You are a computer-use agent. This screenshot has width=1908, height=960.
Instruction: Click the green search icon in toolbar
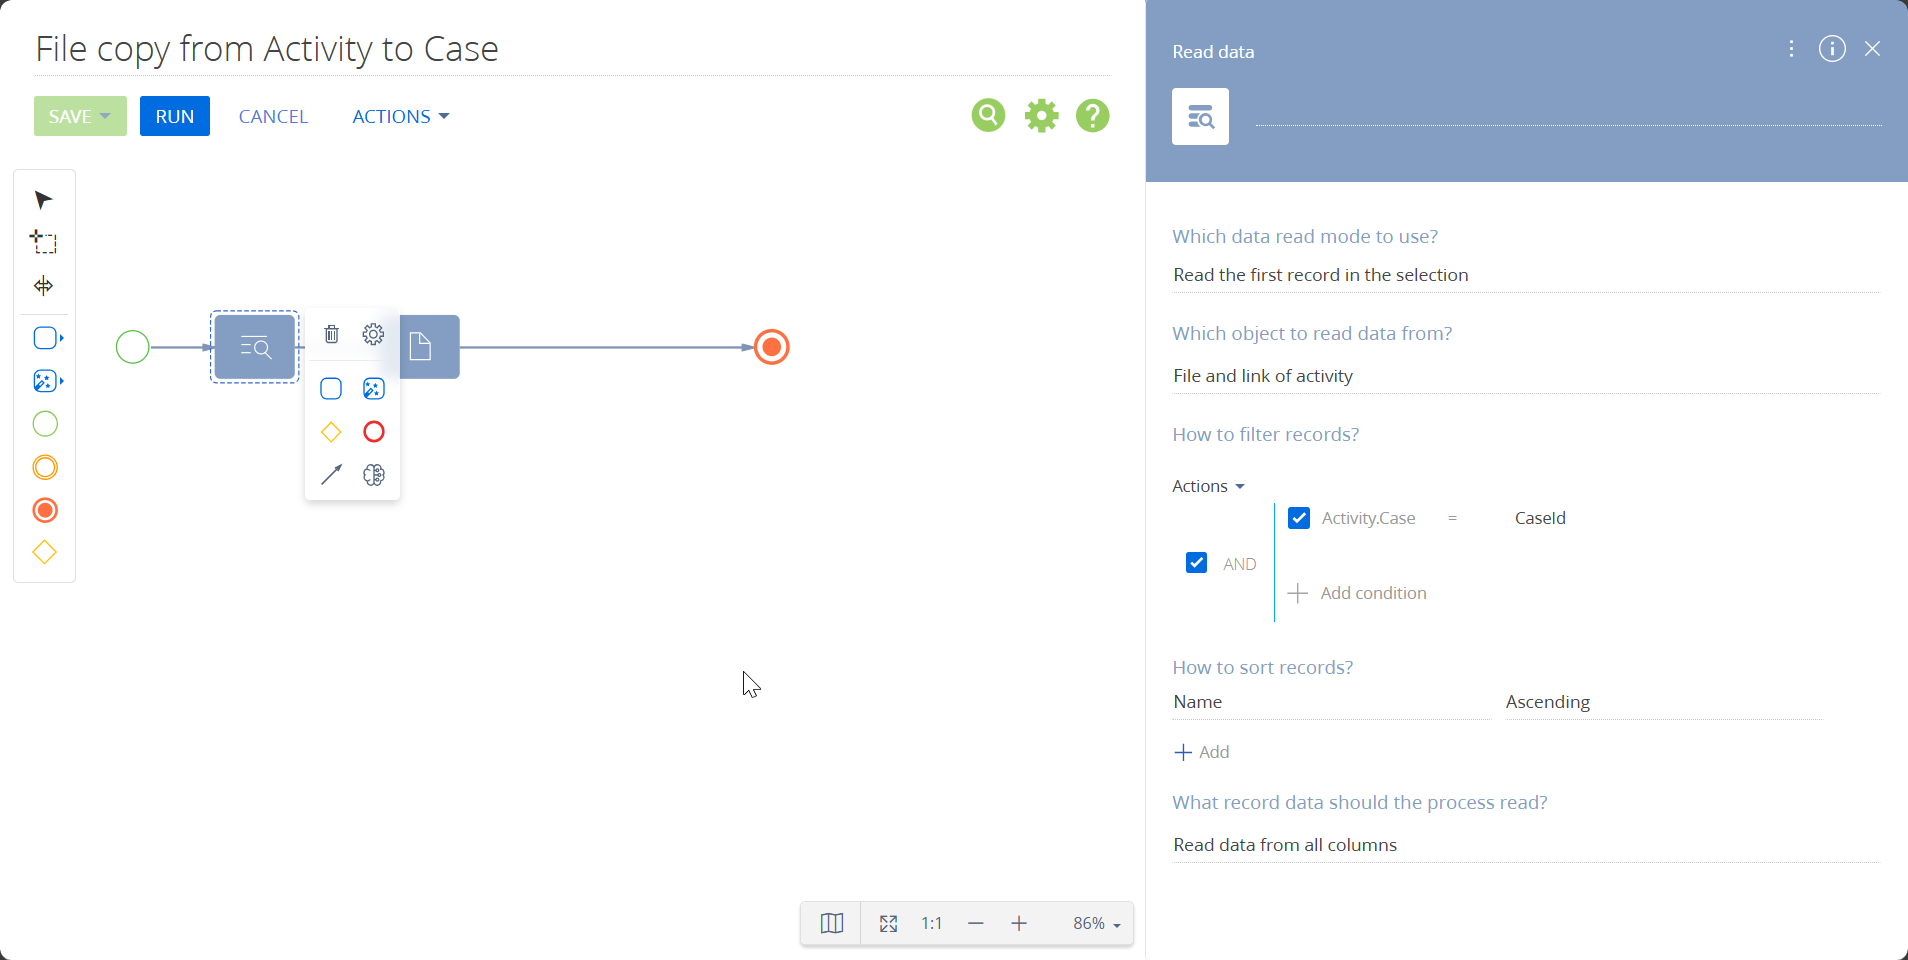click(988, 116)
